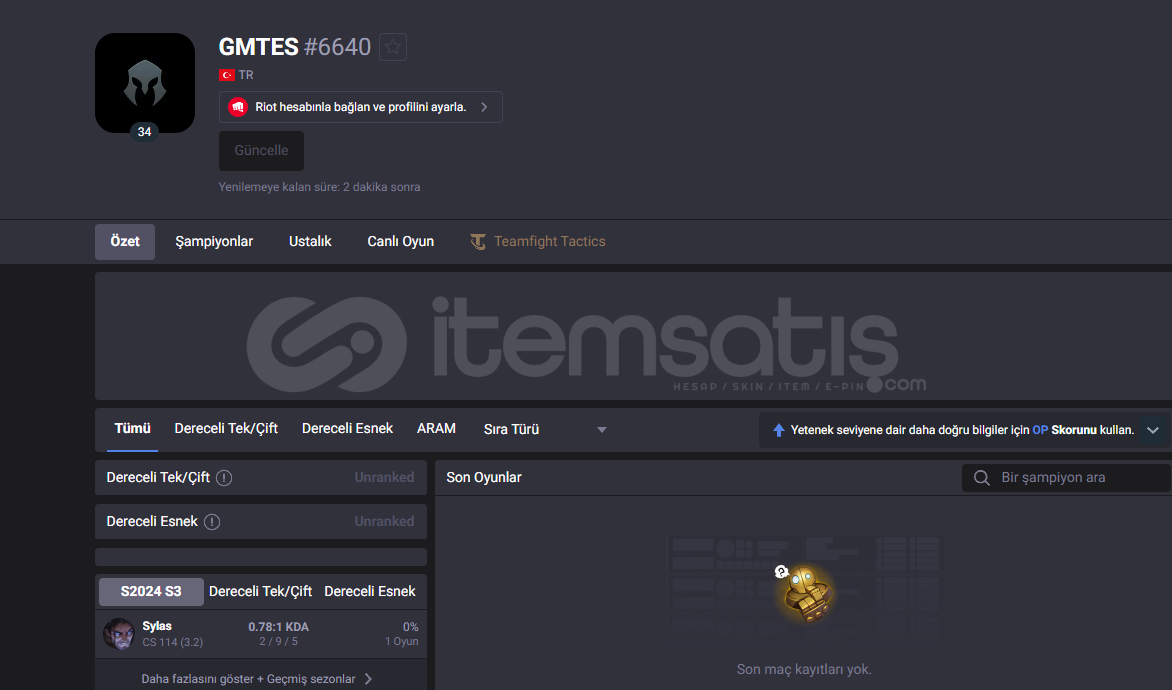The height and width of the screenshot is (690, 1172).
Task: Select season stats Dereceli Esnek tab
Action: 369,591
